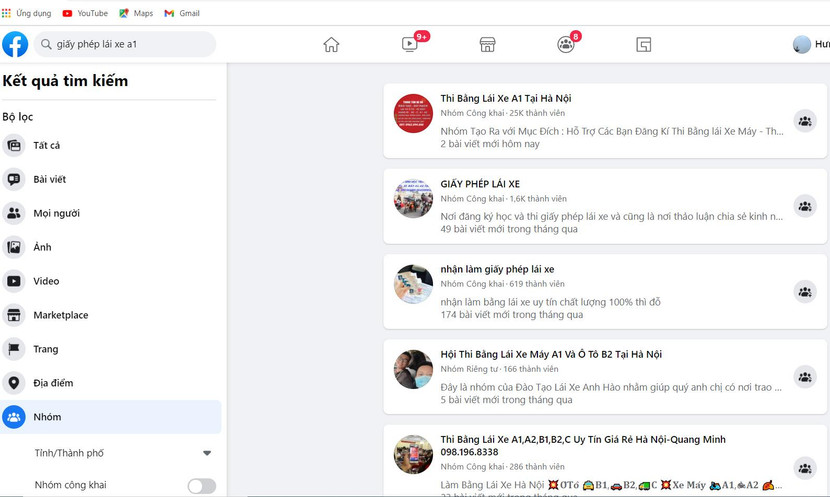The image size is (830, 497).
Task: Open nhận làm giấy phép lái xe group link
Action: [497, 269]
